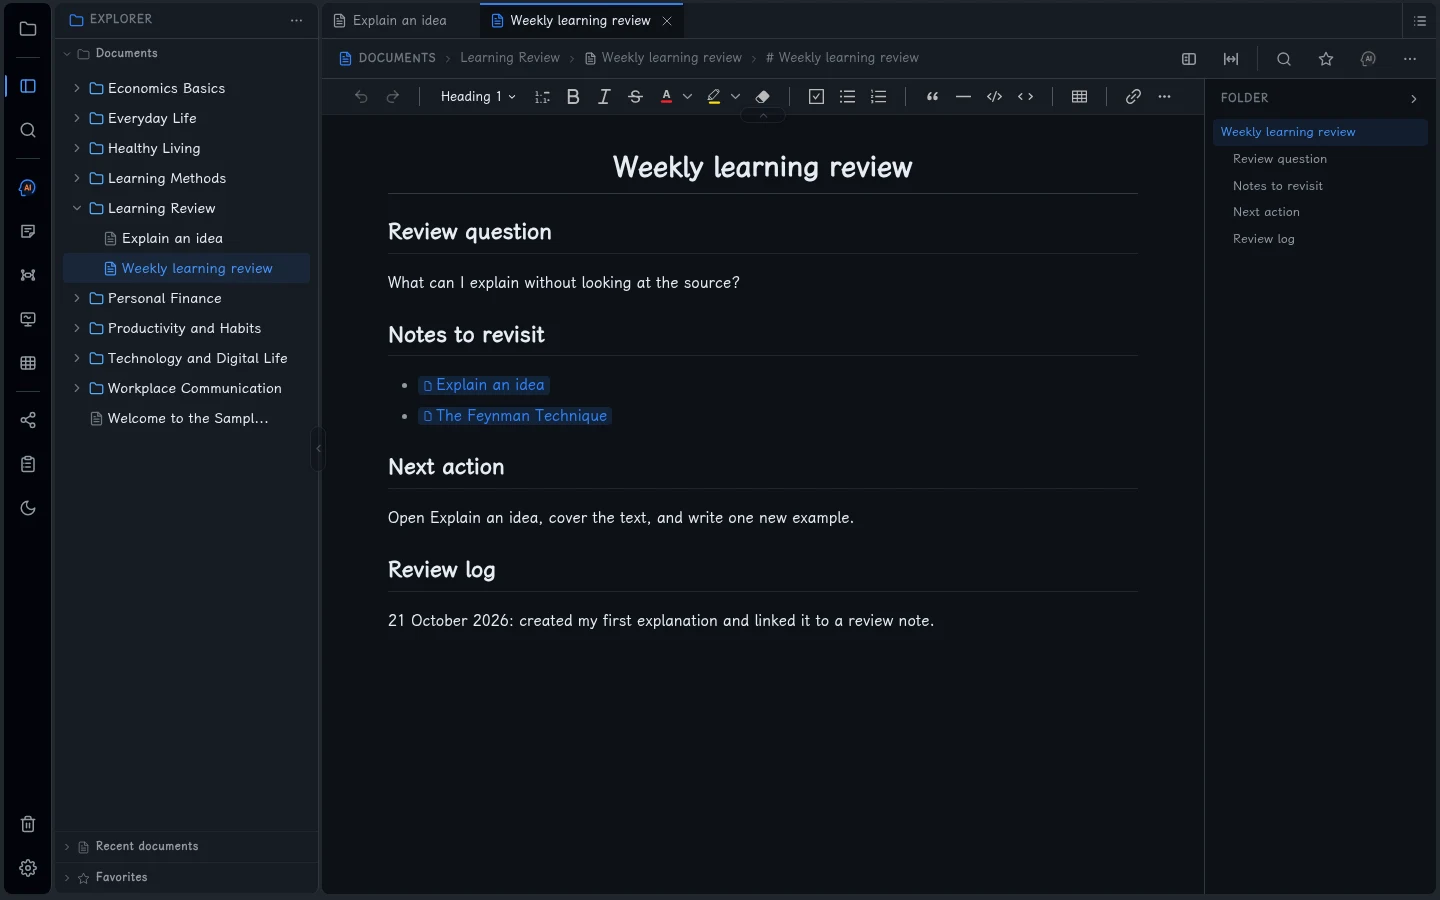Open Welcome to the Sampl... document
Screen dimensions: 1440x900
186,418
